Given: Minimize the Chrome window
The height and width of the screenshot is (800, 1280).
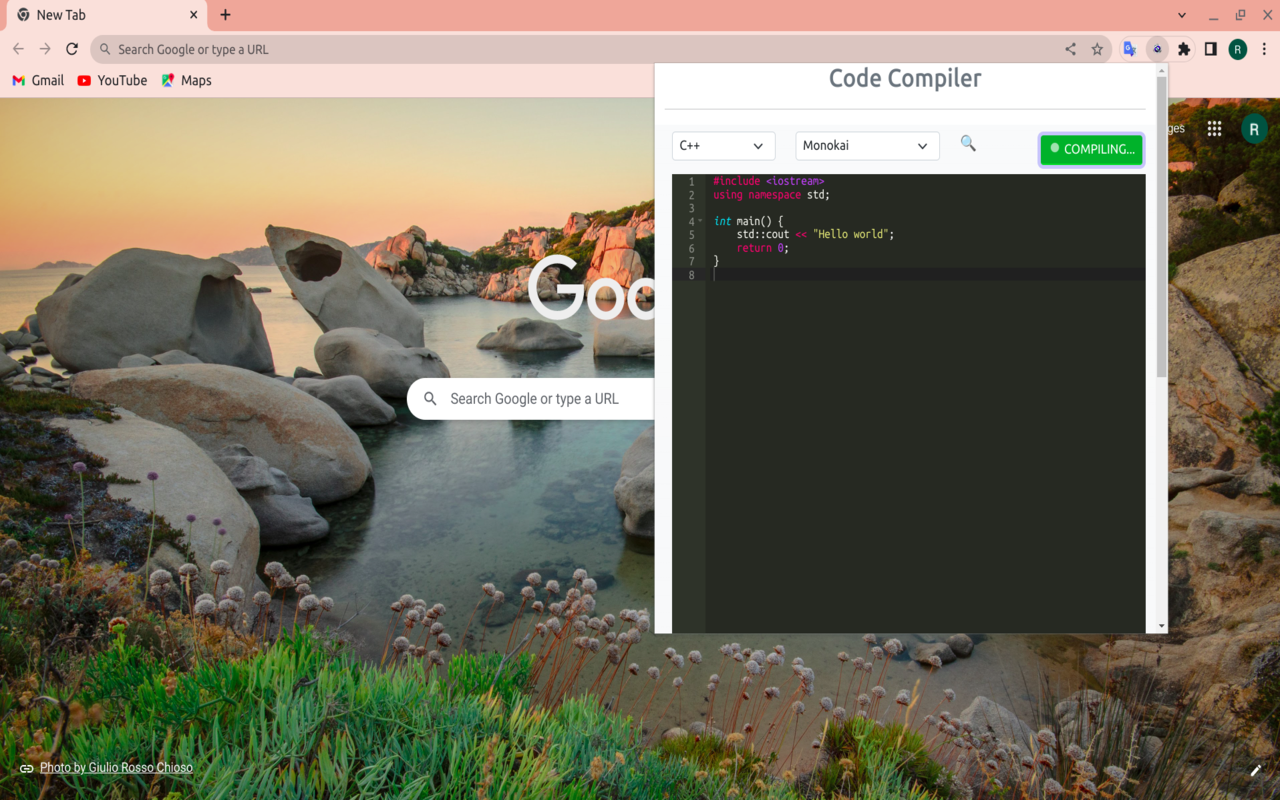Looking at the screenshot, I should tap(1213, 15).
